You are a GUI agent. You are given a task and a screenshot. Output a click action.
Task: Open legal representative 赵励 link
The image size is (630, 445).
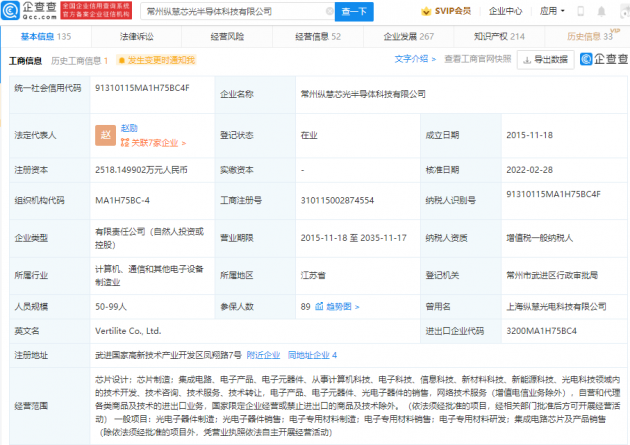coord(129,128)
